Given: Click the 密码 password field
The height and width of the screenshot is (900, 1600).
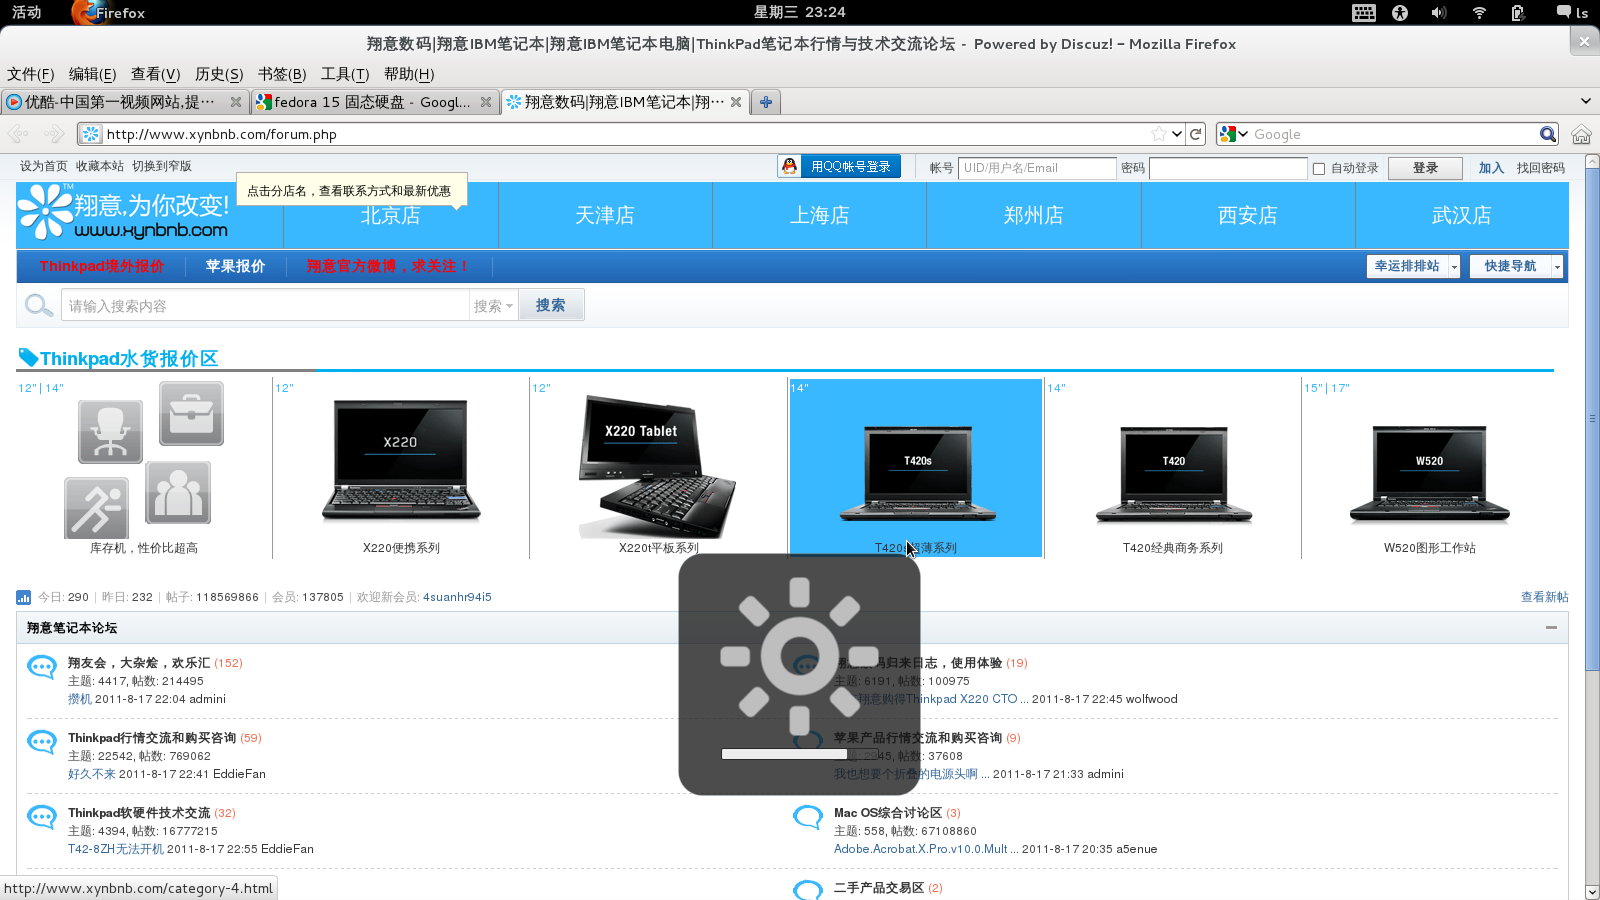Looking at the screenshot, I should (x=1228, y=168).
